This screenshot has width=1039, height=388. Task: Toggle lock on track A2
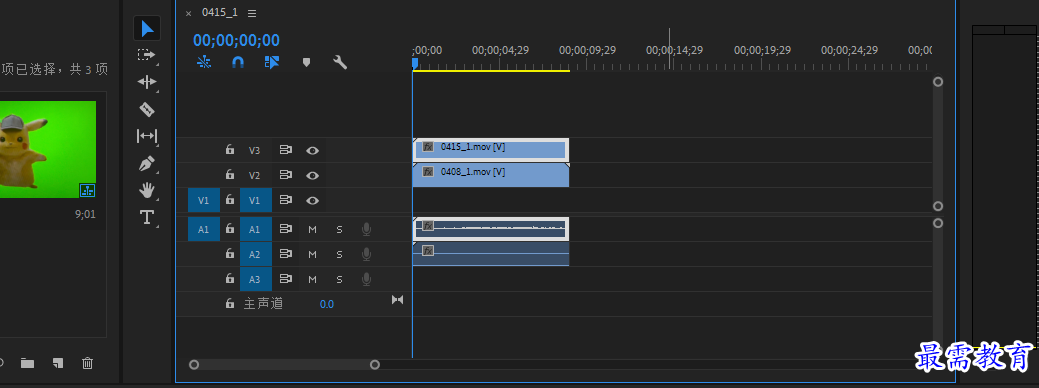(x=230, y=254)
